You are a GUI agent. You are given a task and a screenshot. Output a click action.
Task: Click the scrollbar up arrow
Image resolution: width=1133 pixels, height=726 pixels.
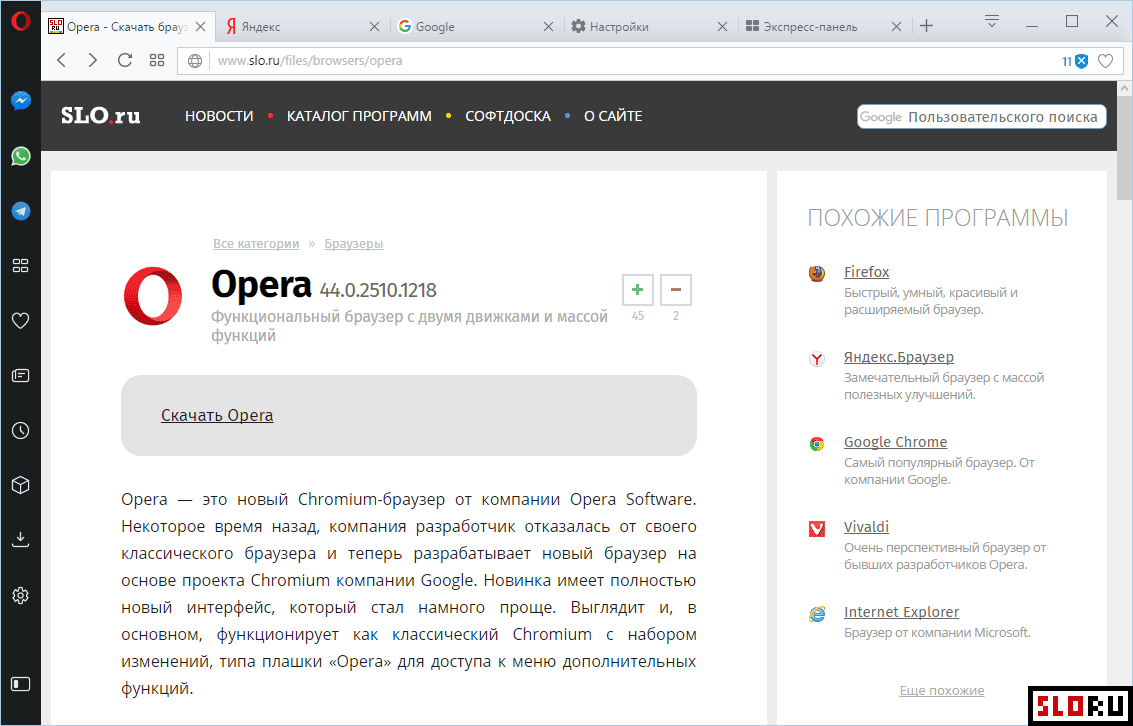(x=1125, y=88)
